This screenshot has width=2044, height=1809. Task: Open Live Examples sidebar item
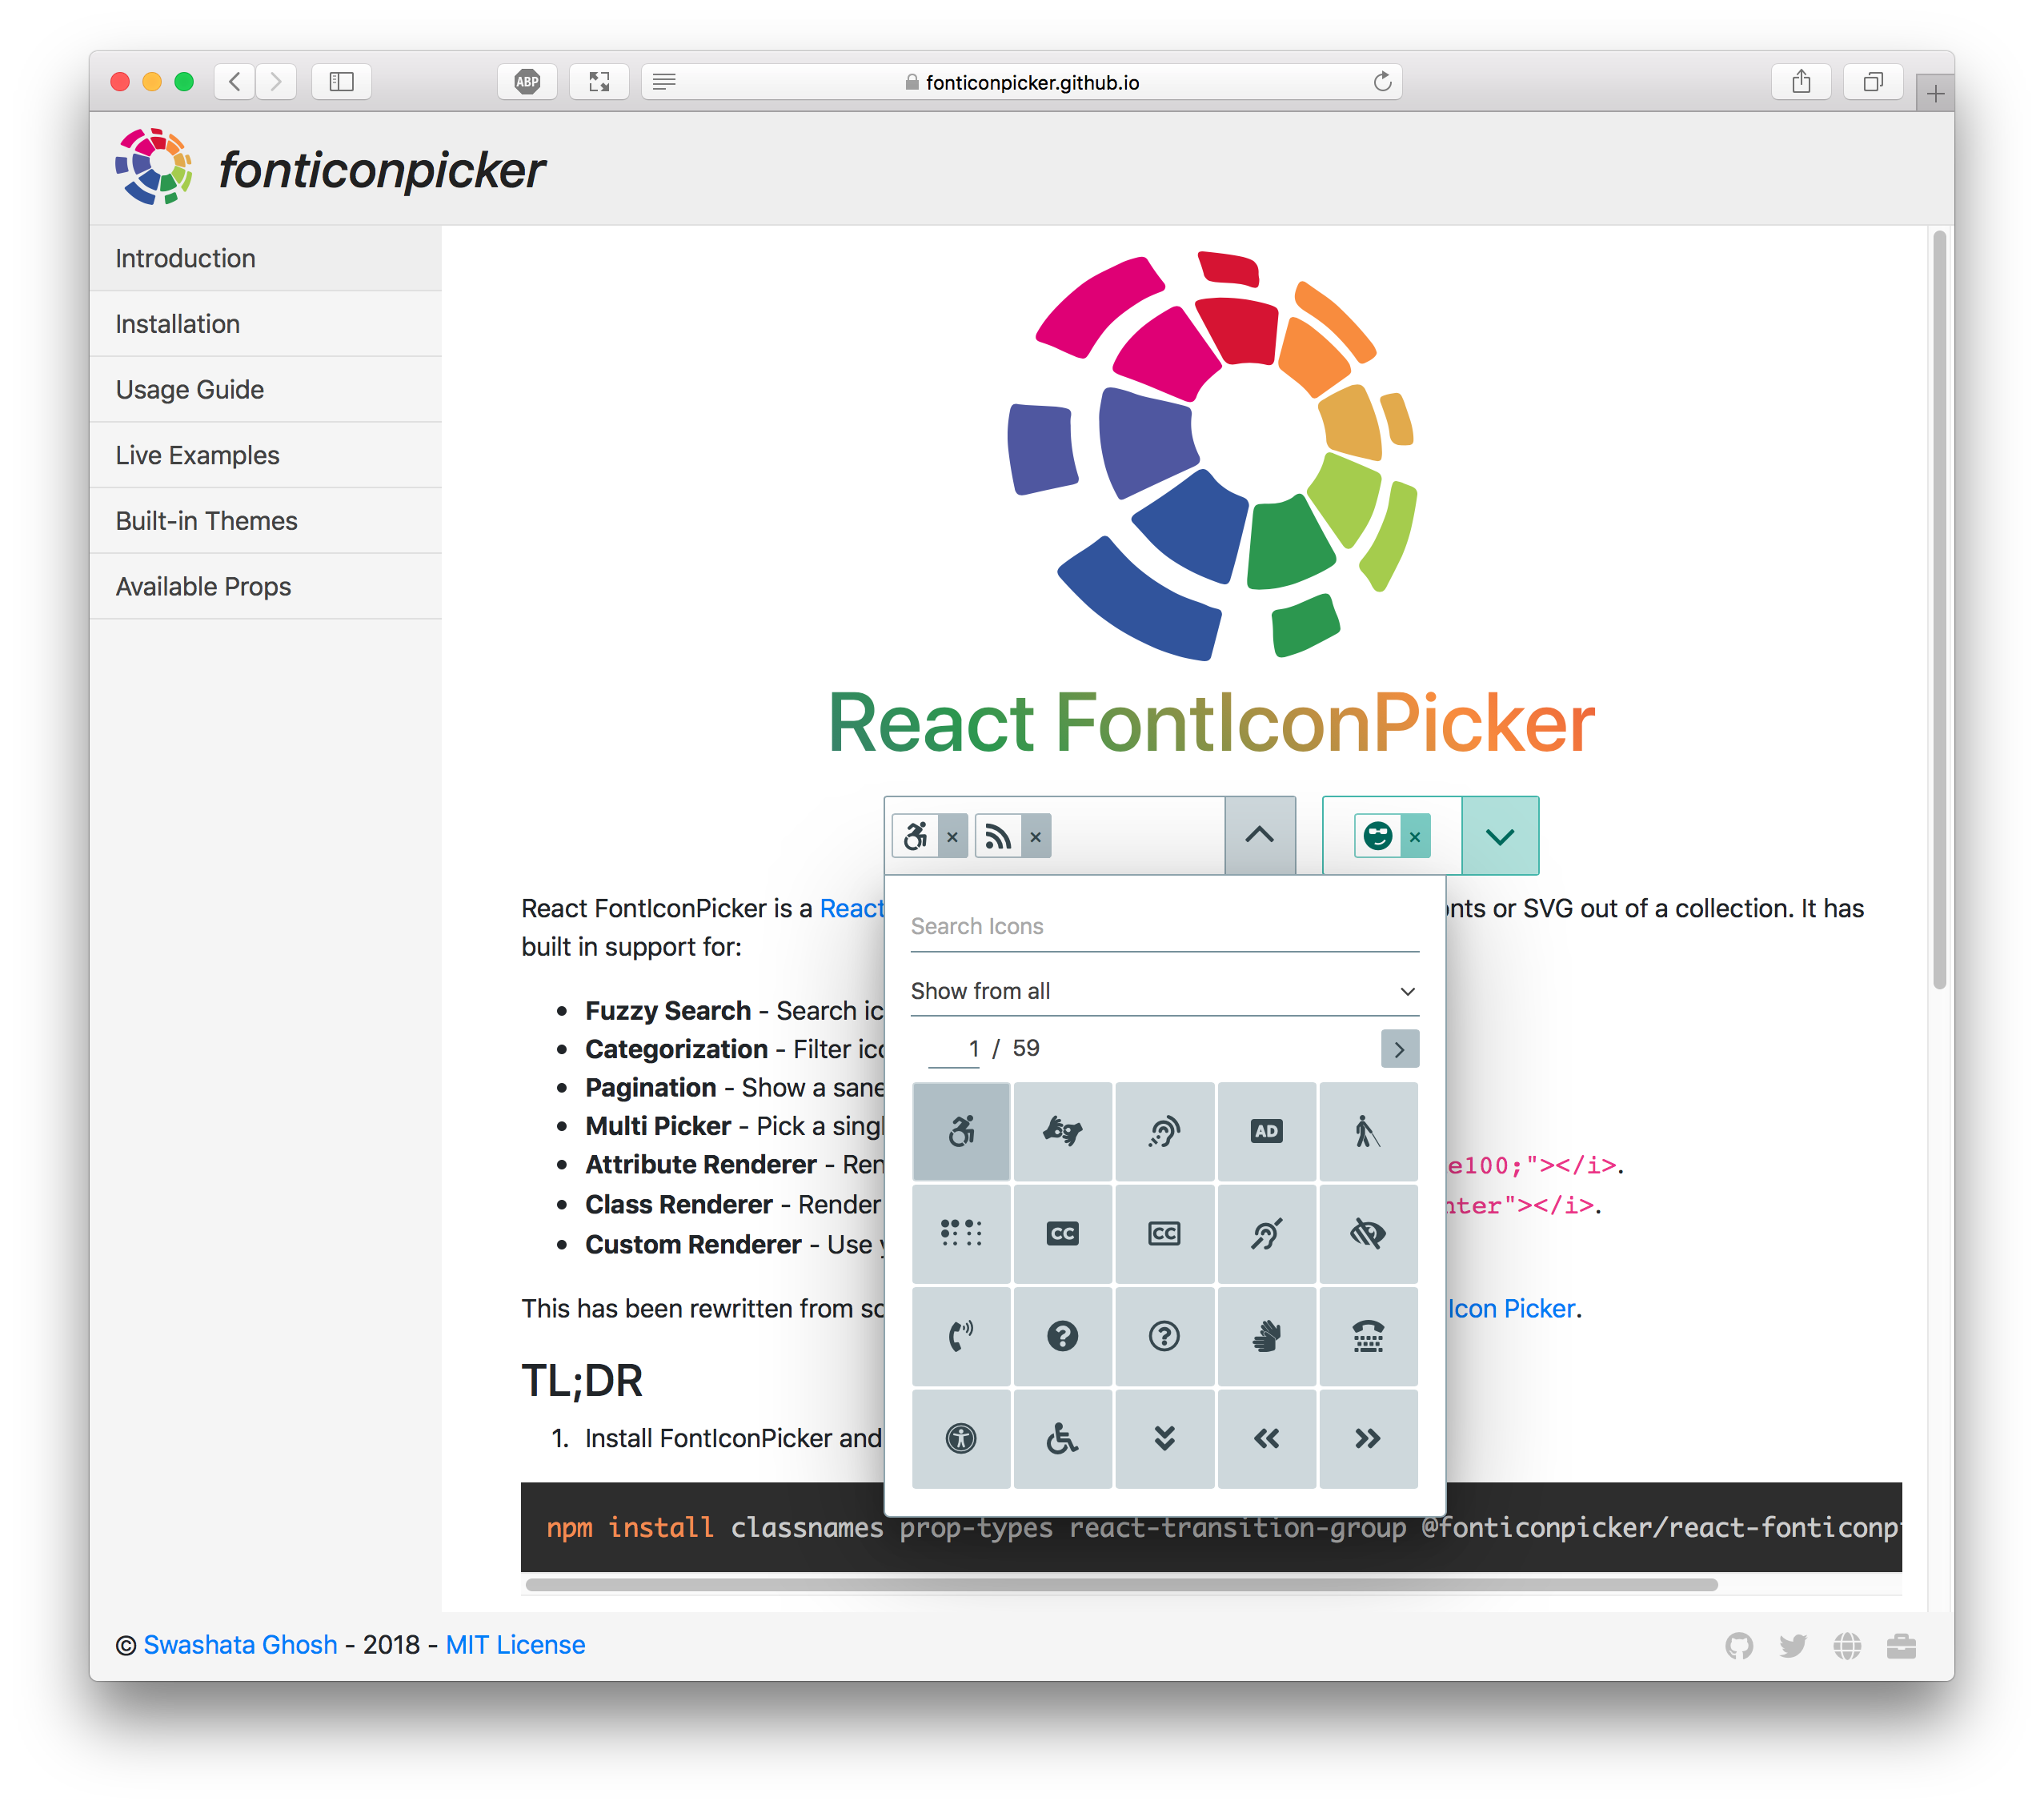coord(197,455)
